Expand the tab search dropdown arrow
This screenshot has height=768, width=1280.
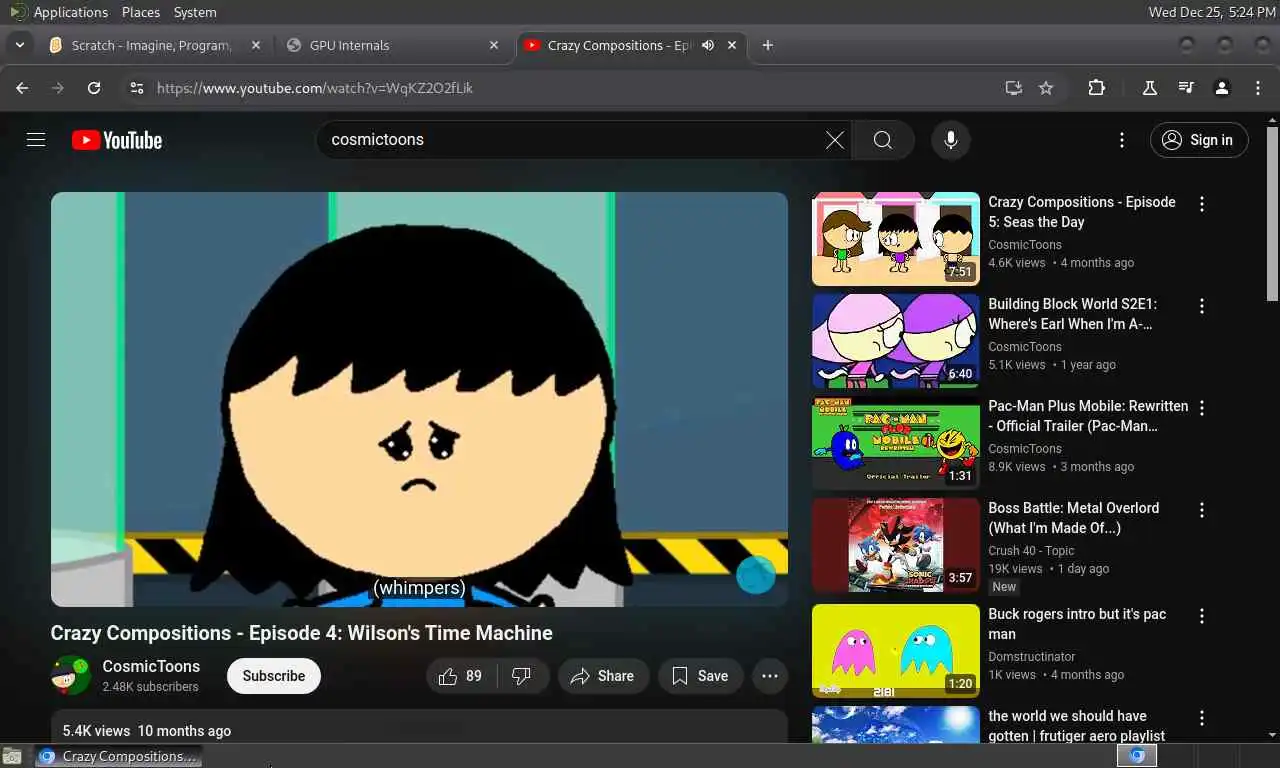click(x=19, y=45)
